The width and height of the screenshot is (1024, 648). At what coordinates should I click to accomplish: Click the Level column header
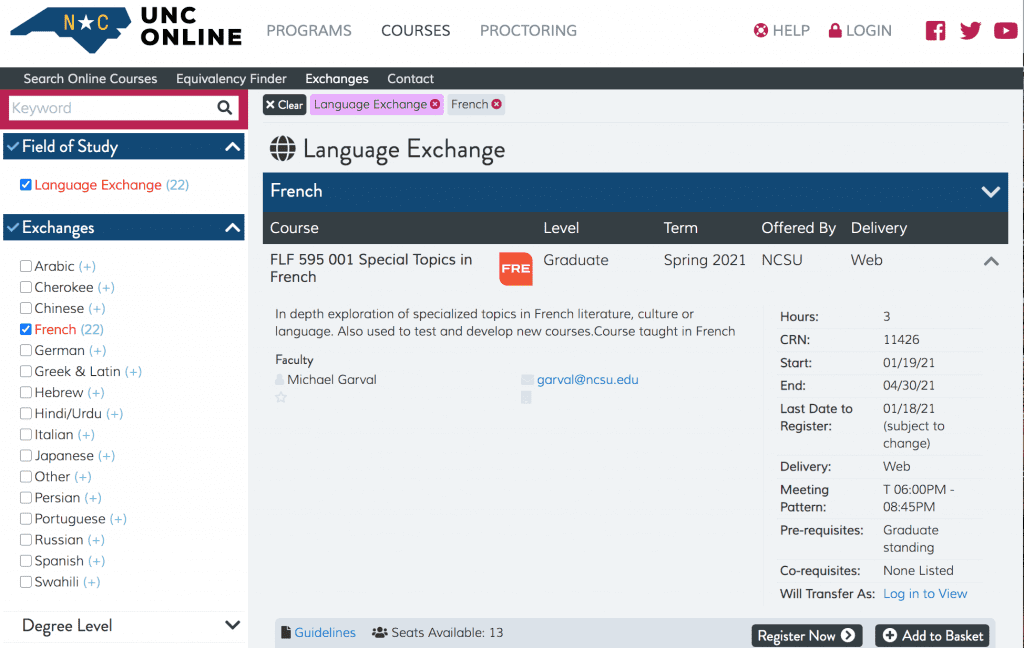tap(561, 228)
